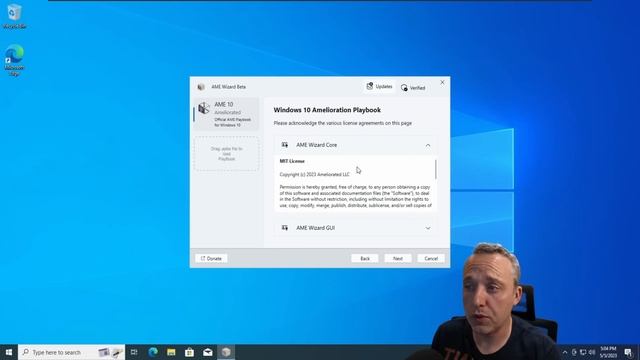Click the volume tray icon
The height and width of the screenshot is (360, 640).
[x=592, y=352]
